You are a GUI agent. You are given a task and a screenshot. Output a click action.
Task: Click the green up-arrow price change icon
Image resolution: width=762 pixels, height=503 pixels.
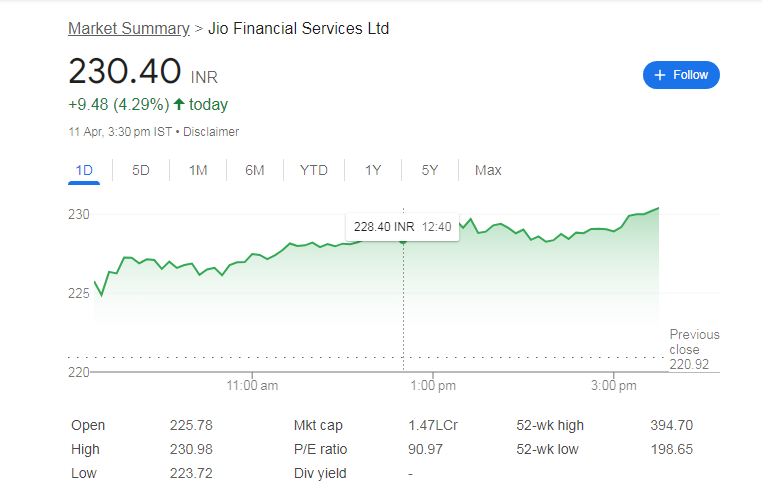[x=179, y=104]
